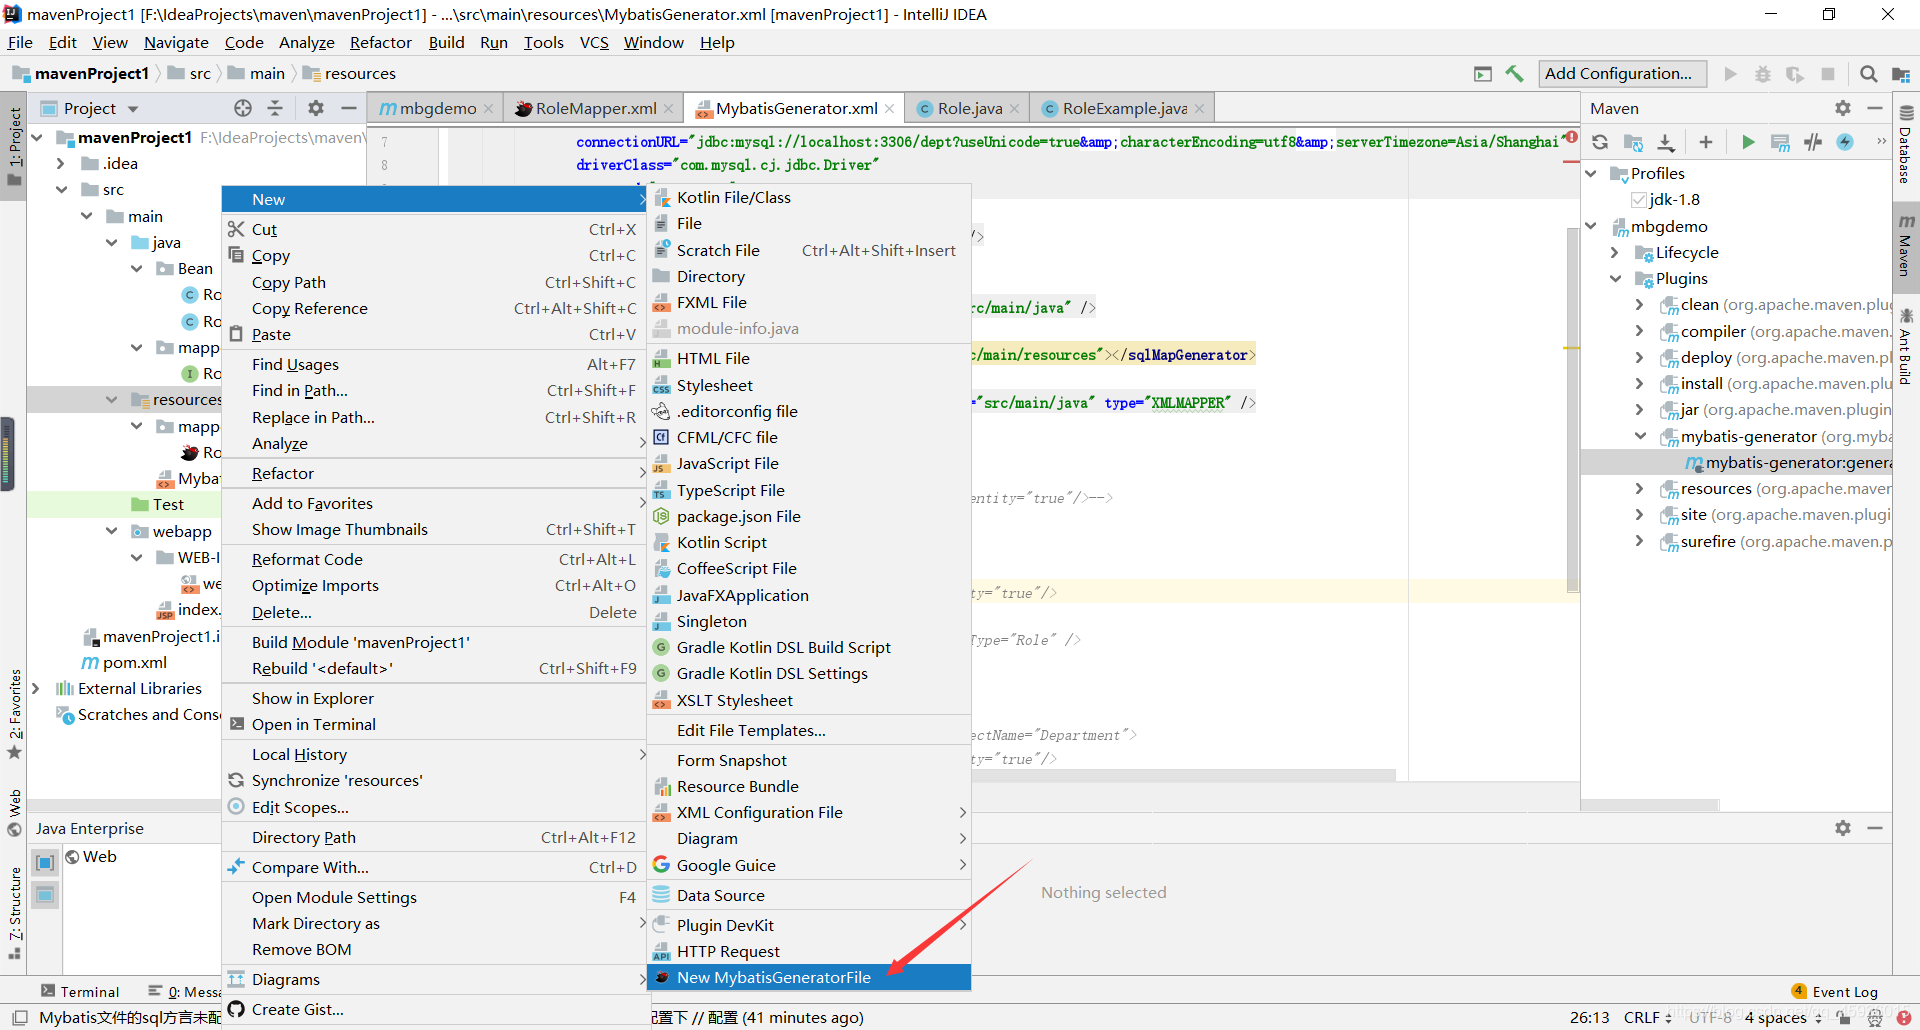Open Project panel settings gear

(x=316, y=108)
